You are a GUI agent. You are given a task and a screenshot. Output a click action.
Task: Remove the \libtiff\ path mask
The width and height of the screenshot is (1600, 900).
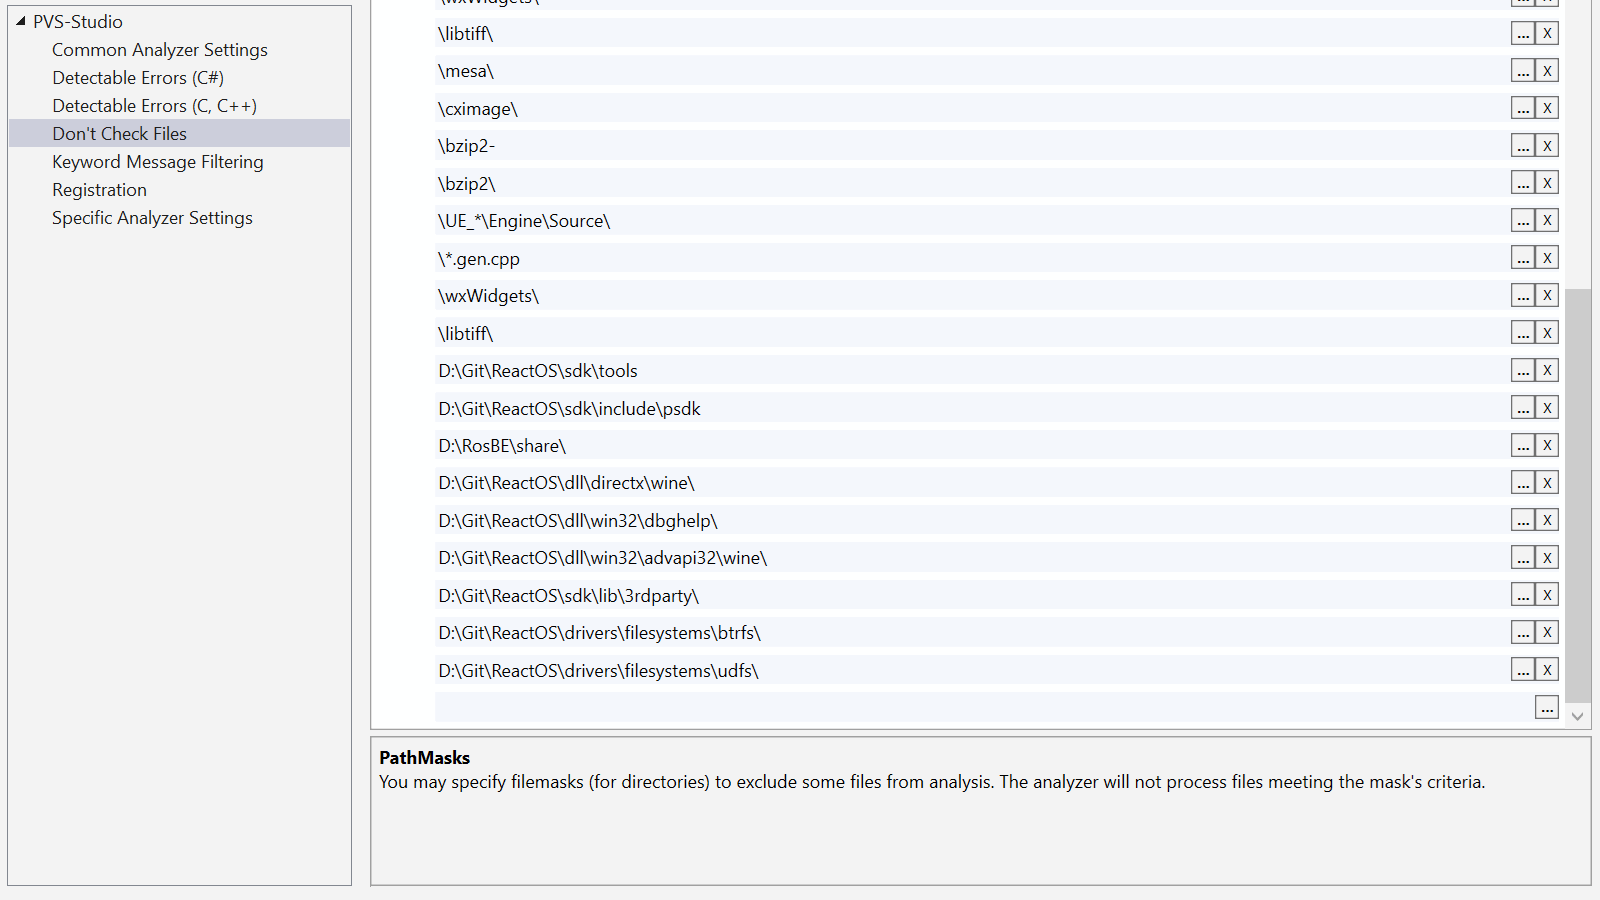point(1546,33)
